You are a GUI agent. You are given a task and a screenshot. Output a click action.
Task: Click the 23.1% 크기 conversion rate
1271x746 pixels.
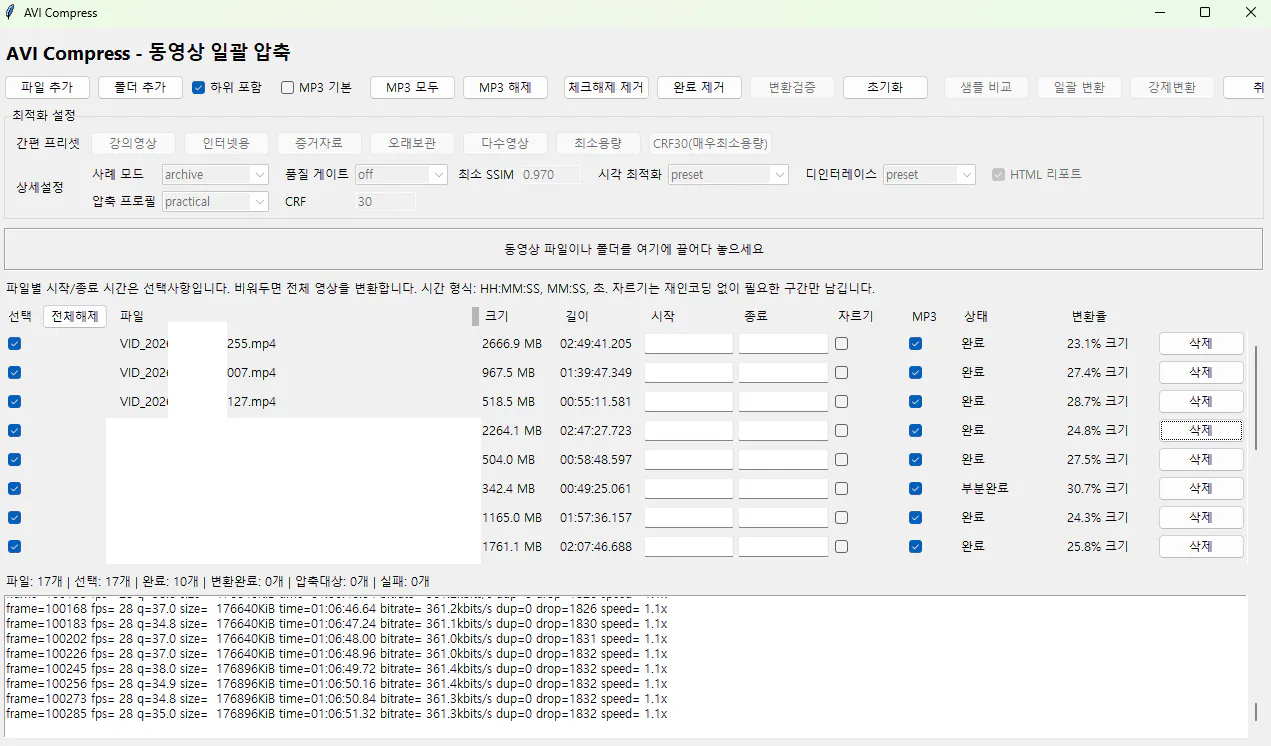click(x=1098, y=344)
